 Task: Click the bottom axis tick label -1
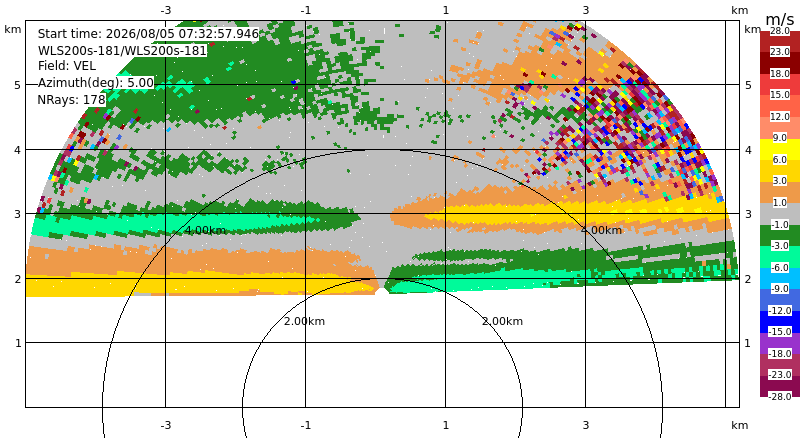[x=306, y=425]
